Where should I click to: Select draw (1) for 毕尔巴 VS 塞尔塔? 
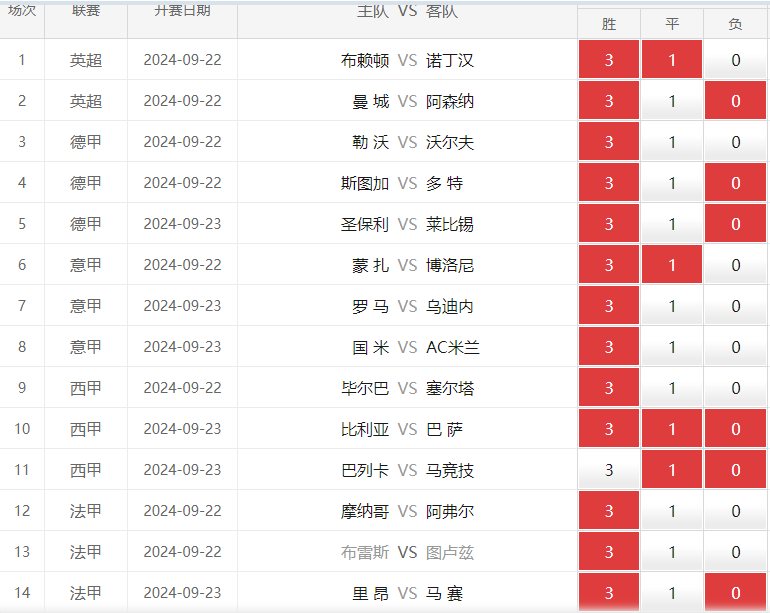pos(672,388)
